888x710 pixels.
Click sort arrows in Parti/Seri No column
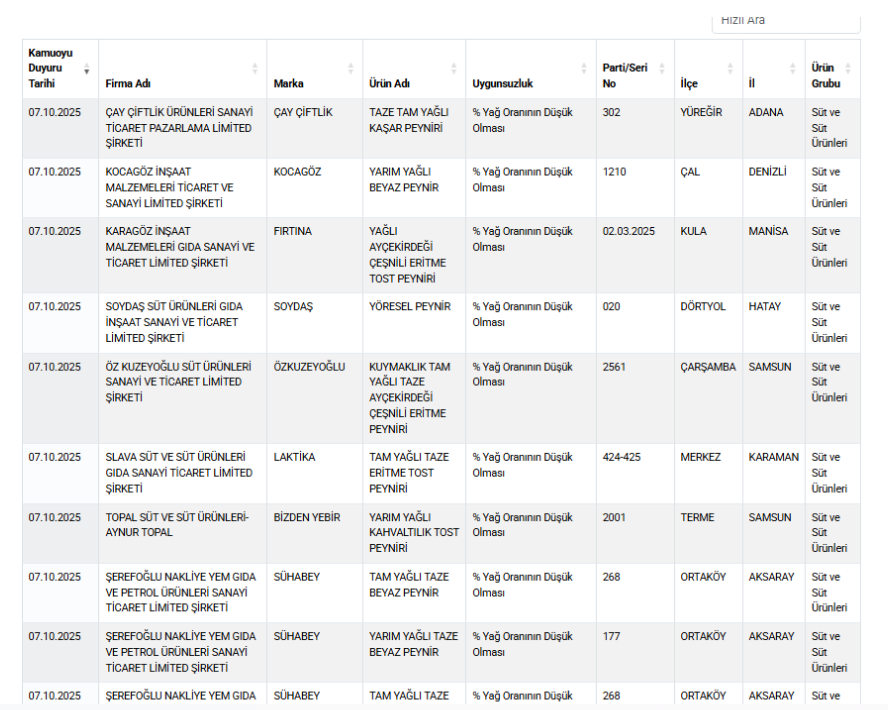pos(663,69)
